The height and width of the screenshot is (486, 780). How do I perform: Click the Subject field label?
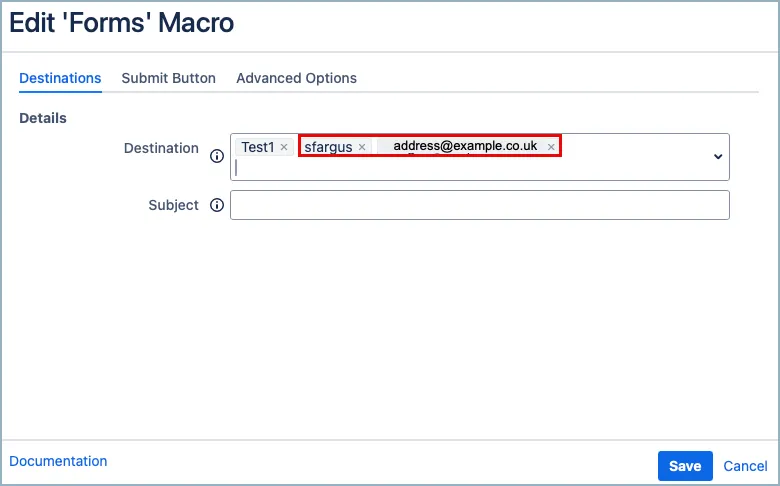[x=174, y=205]
